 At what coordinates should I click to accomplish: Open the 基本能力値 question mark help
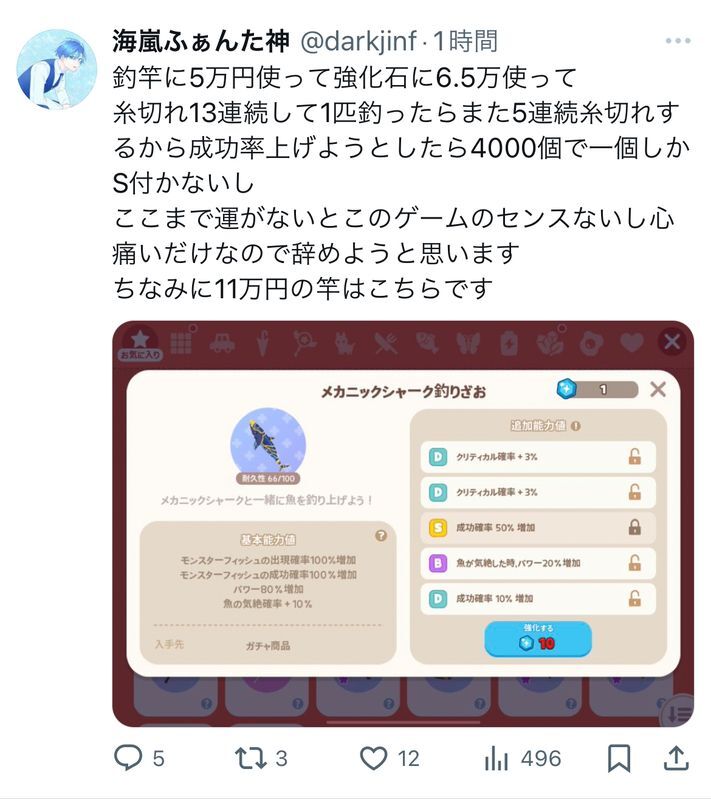[380, 536]
